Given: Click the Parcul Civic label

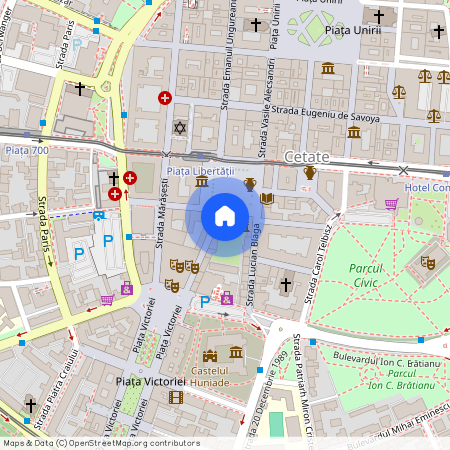Looking at the screenshot, I should click(366, 276).
